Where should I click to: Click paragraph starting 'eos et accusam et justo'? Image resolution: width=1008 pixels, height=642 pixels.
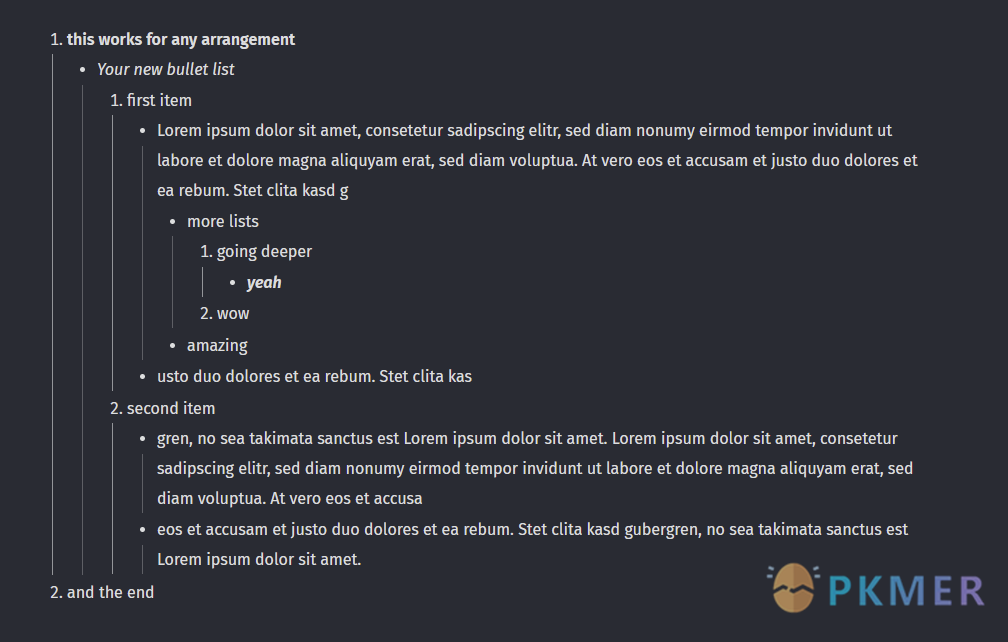pos(532,544)
